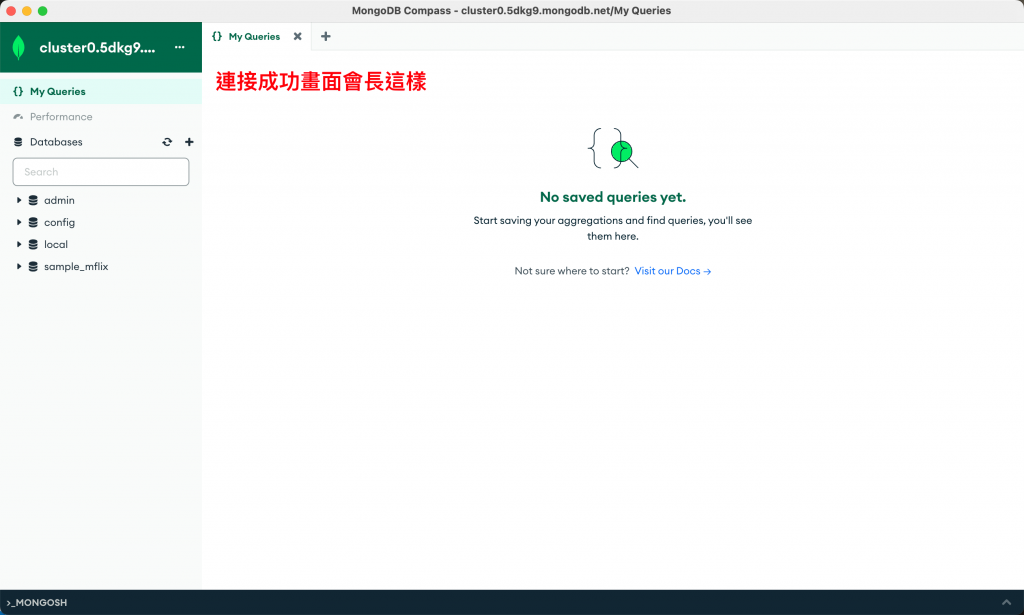Click the sample_mflix database stack icon
The height and width of the screenshot is (615, 1024).
[x=33, y=266]
